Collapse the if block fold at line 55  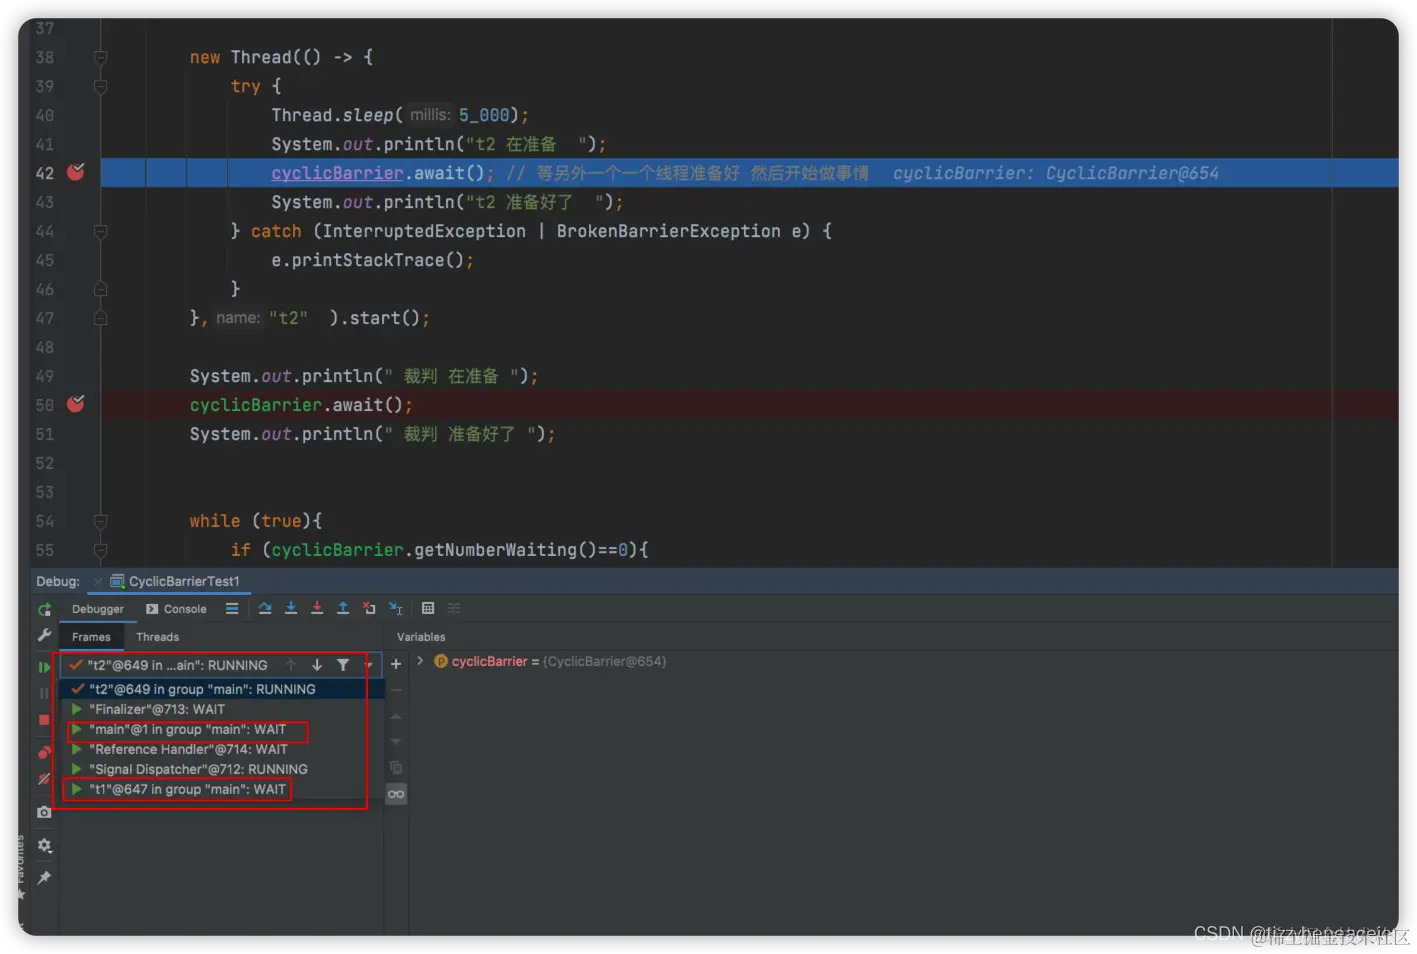[x=100, y=550]
